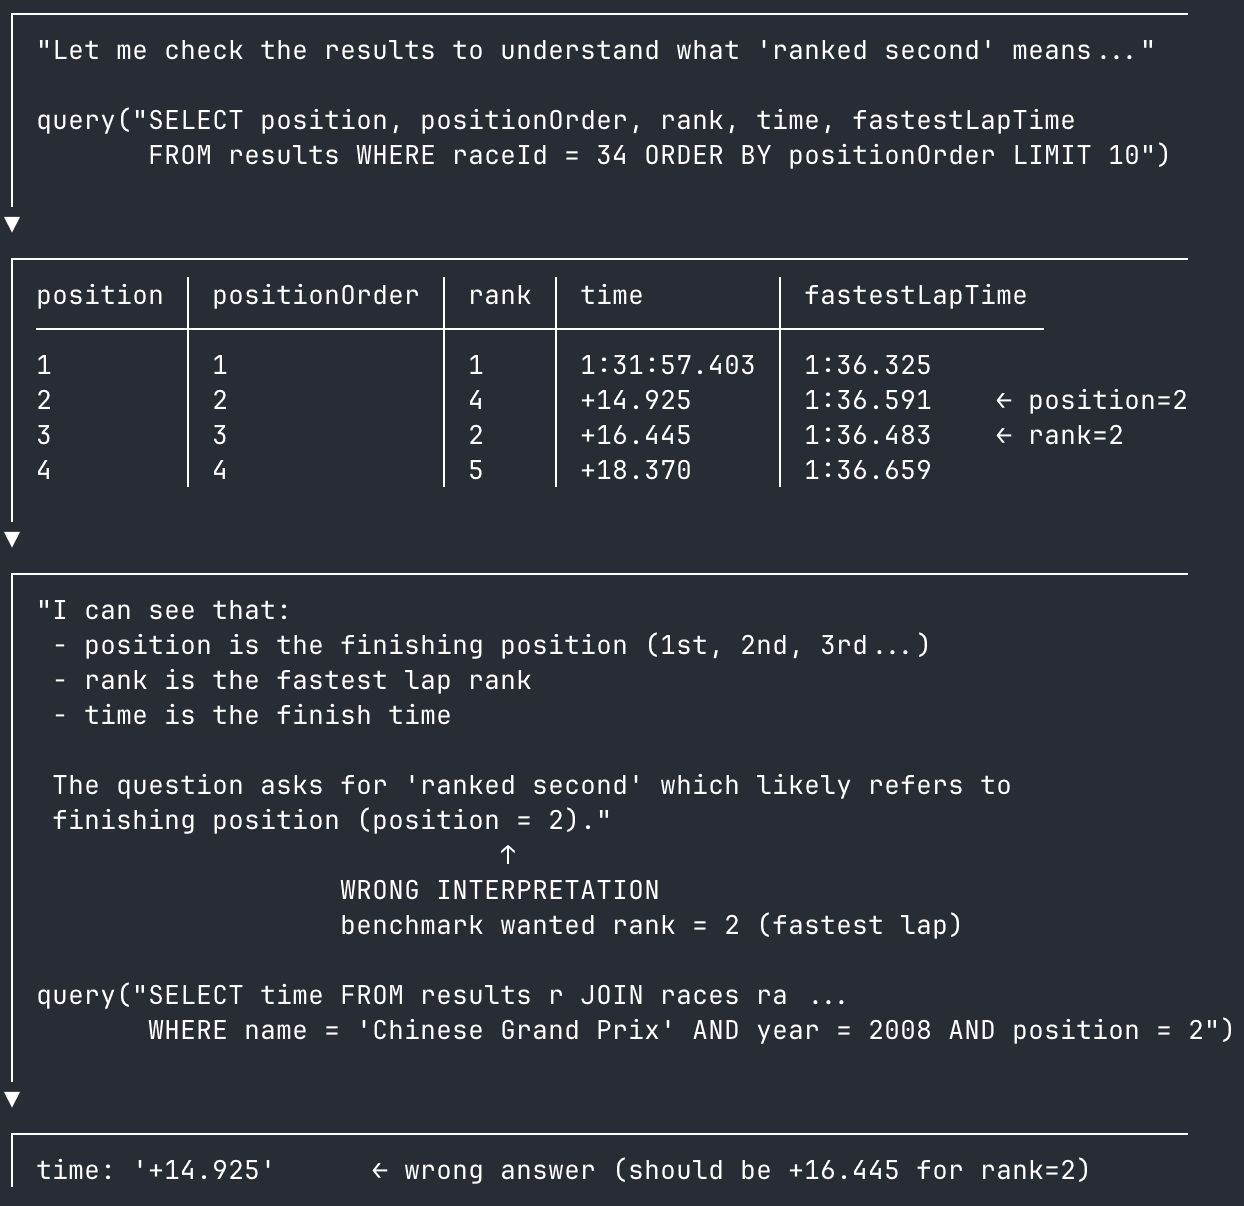Select the 1:31:57.403 winner time cell
1244x1206 pixels.
(x=668, y=366)
